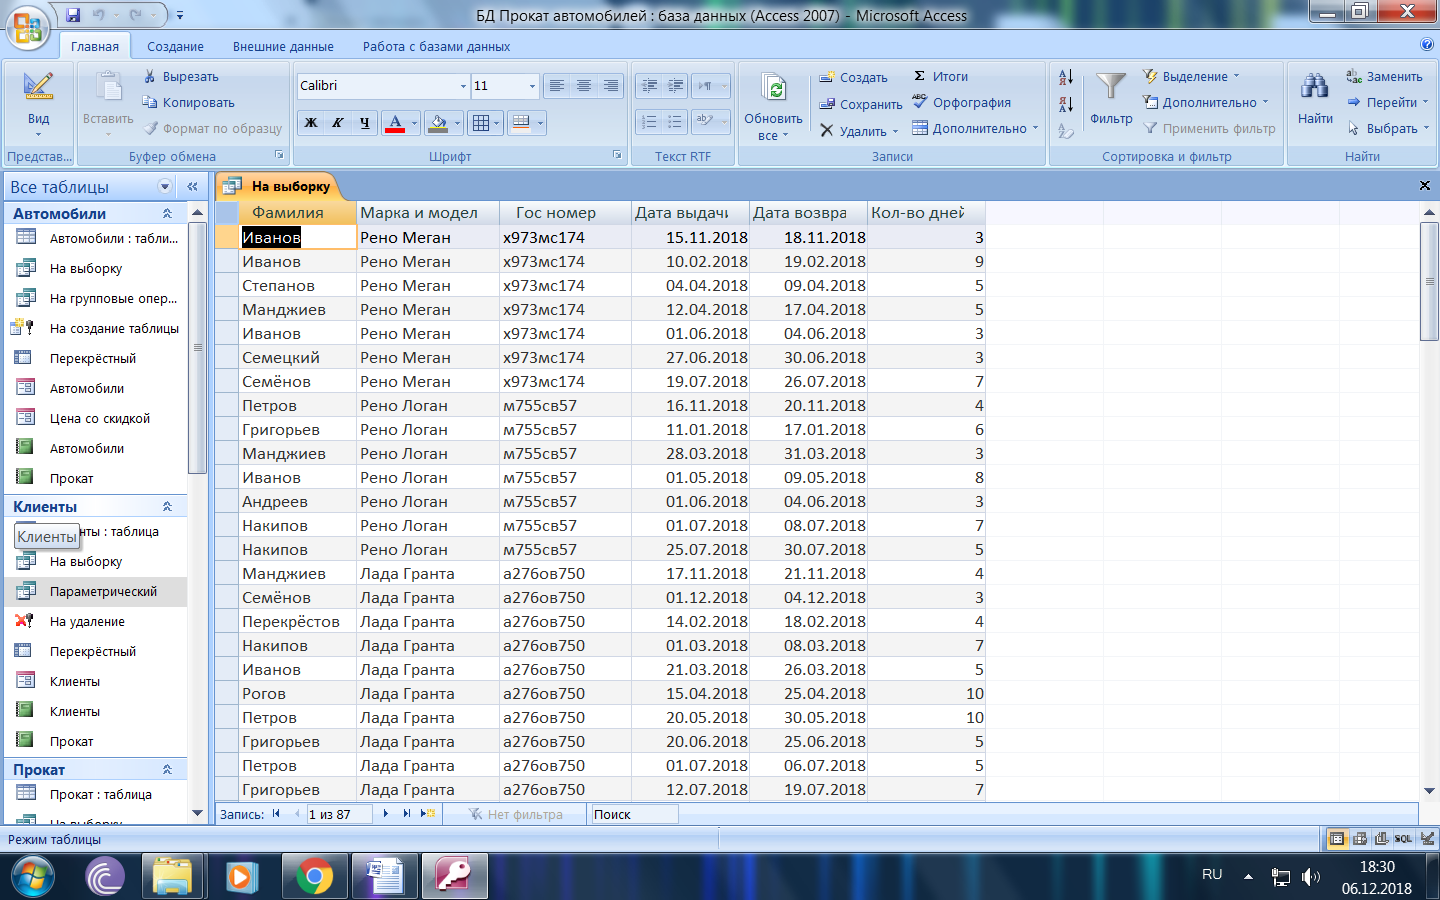
Task: Run Spelling (Орфография) check
Action: [961, 102]
